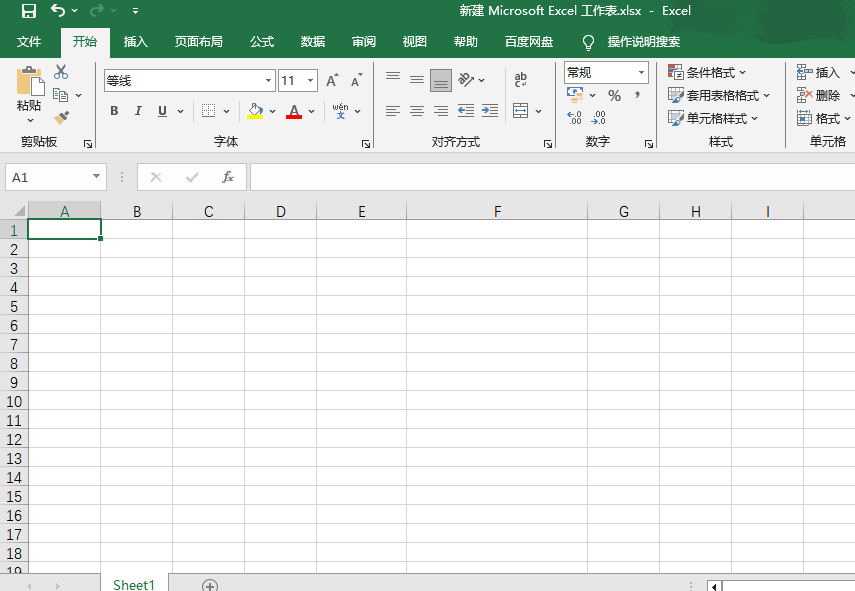This screenshot has width=855, height=591.
Task: Open the font size box showing 11
Action: point(297,81)
